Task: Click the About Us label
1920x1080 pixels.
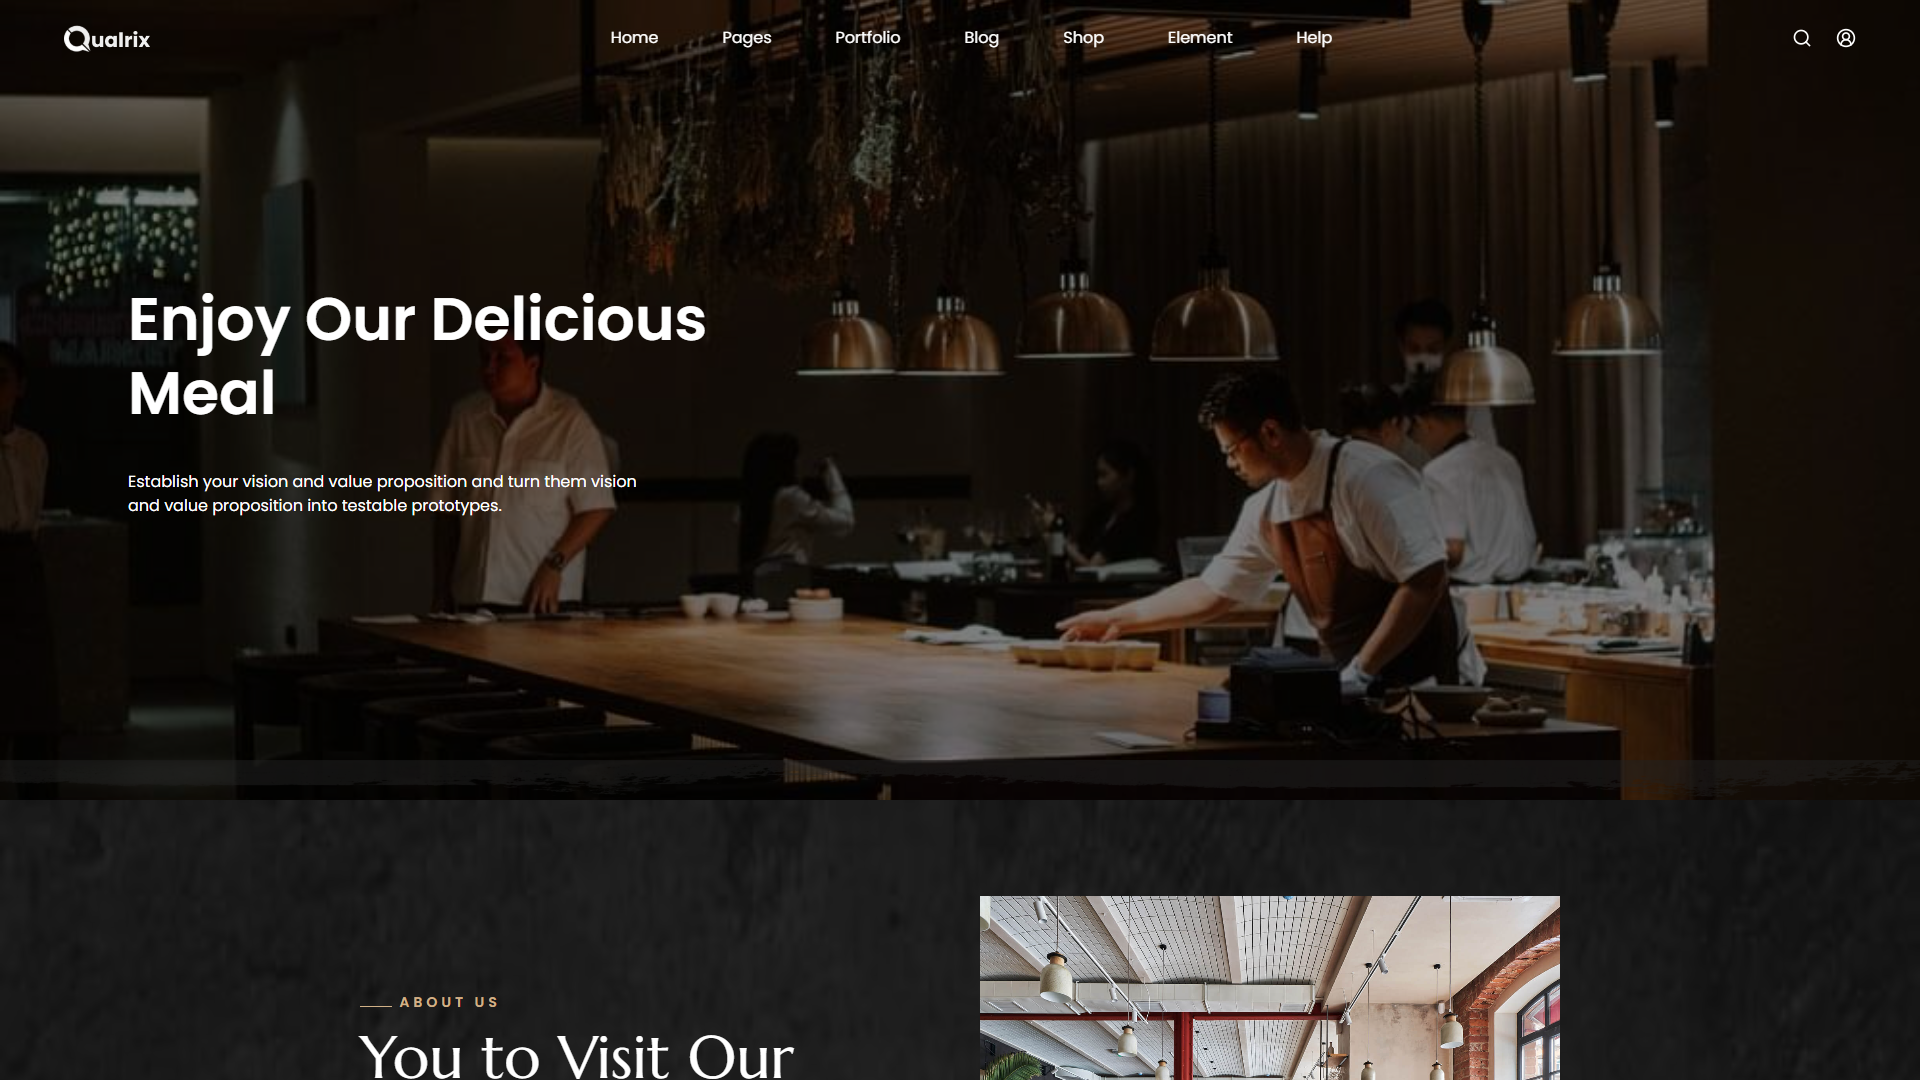Action: [x=448, y=1002]
